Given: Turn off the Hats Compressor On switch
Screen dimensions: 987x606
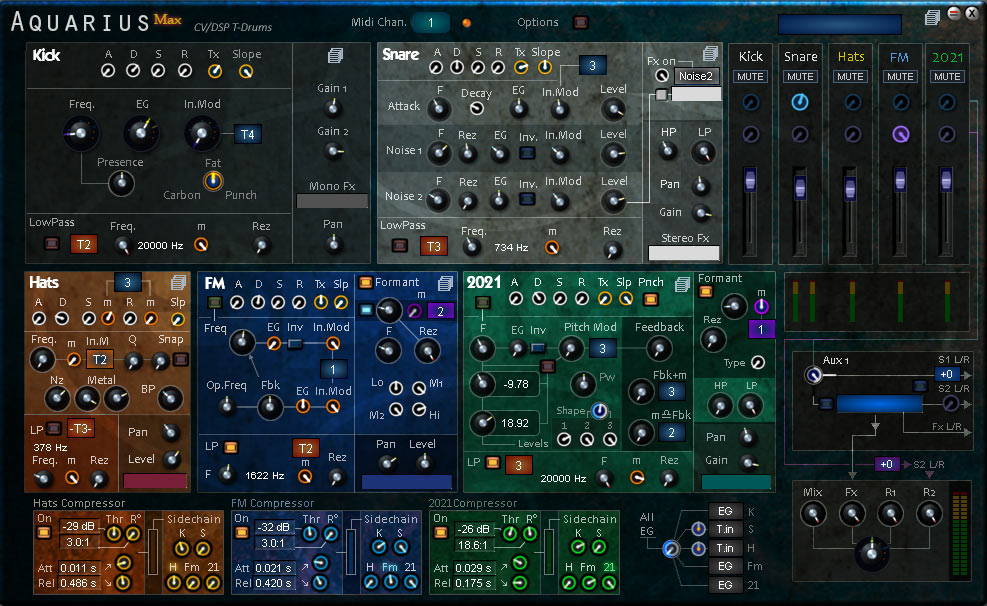Looking at the screenshot, I should 44,532.
